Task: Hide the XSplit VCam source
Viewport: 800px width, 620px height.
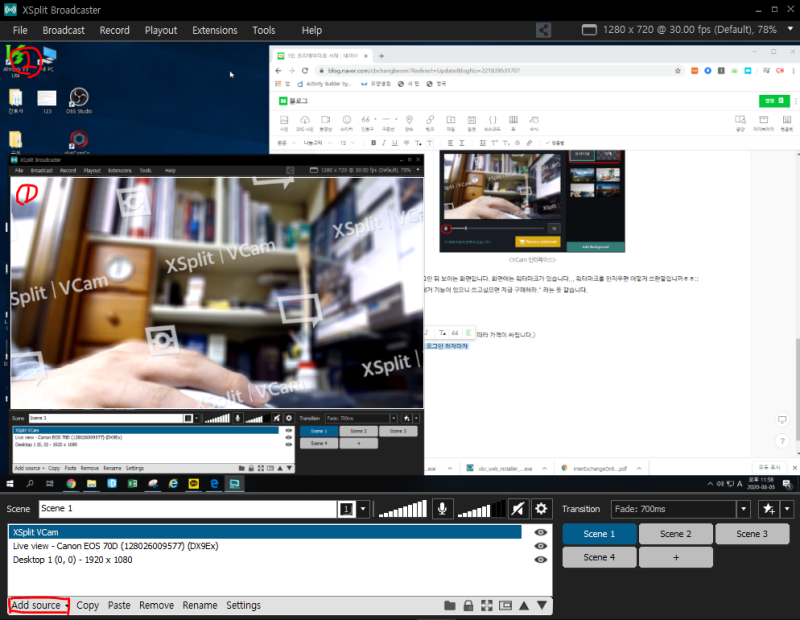Action: 540,532
